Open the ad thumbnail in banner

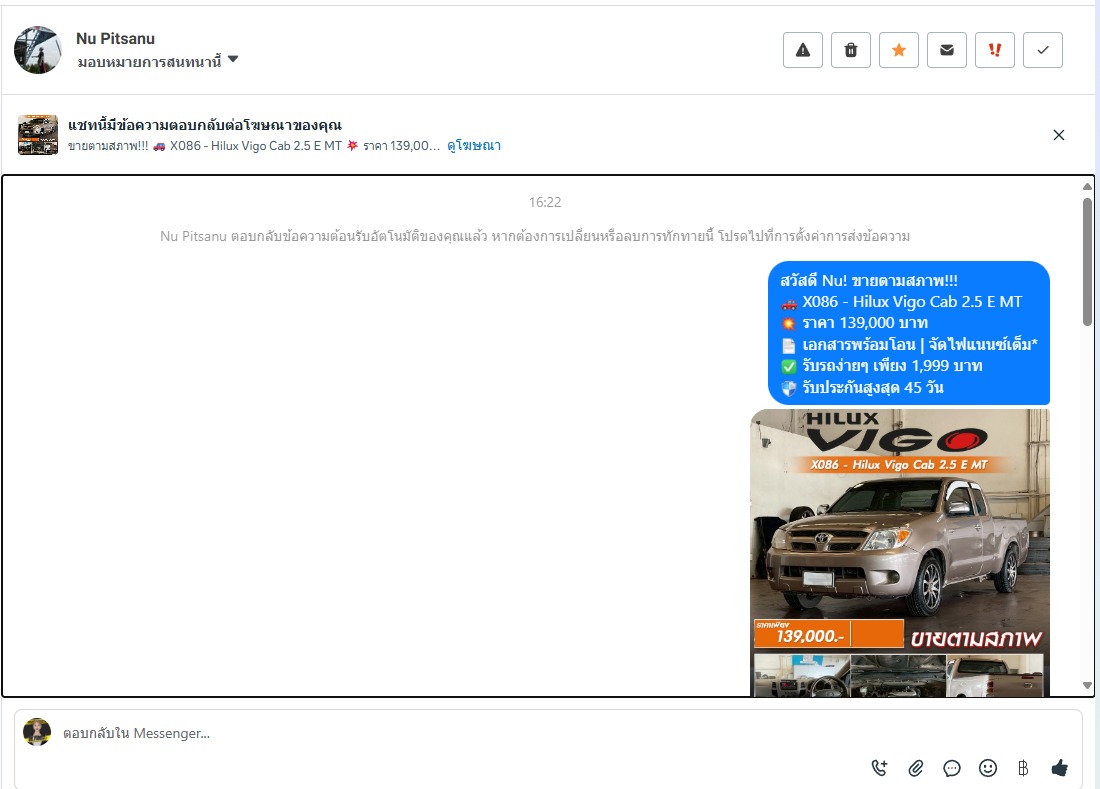(x=38, y=135)
